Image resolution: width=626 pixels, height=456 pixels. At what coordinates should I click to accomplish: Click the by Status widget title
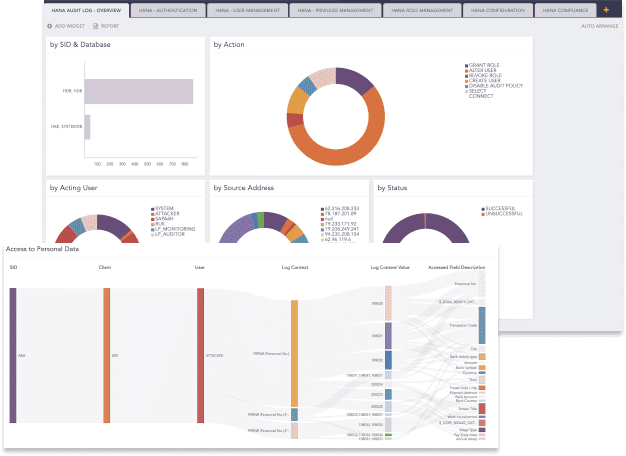point(392,188)
